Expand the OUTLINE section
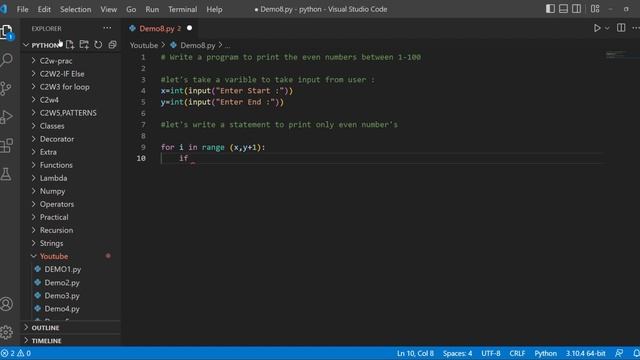 click(45, 328)
